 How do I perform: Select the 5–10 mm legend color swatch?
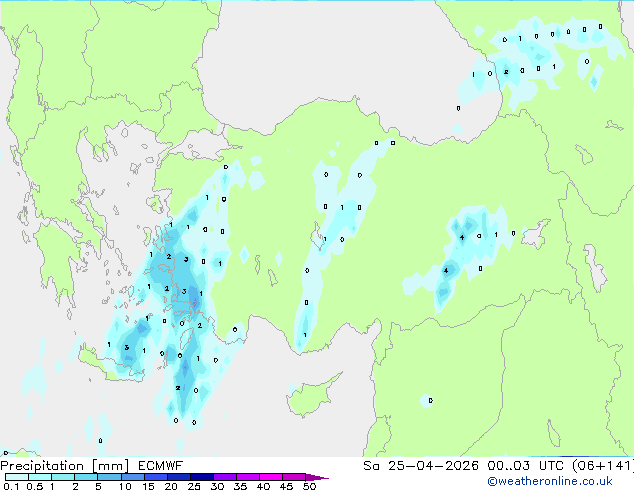pos(110,477)
